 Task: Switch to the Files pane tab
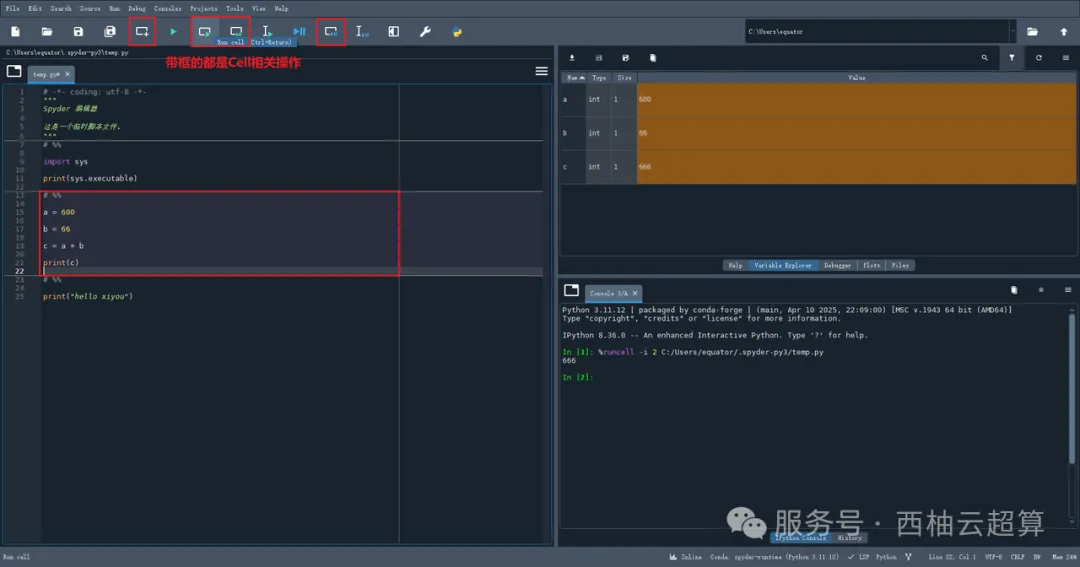pos(900,265)
